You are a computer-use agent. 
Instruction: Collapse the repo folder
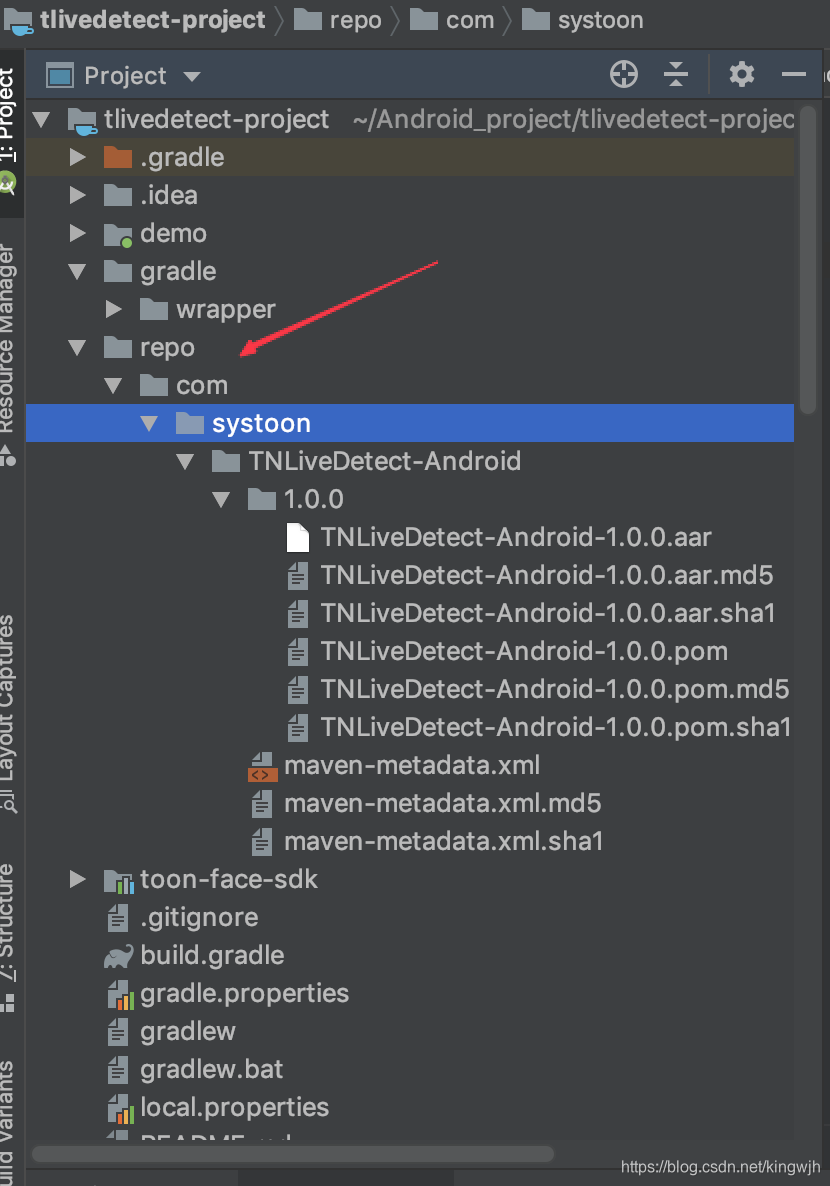(x=77, y=348)
